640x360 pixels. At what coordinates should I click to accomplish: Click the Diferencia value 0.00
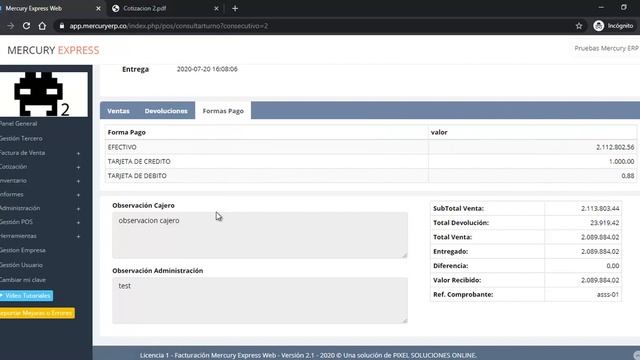click(613, 266)
